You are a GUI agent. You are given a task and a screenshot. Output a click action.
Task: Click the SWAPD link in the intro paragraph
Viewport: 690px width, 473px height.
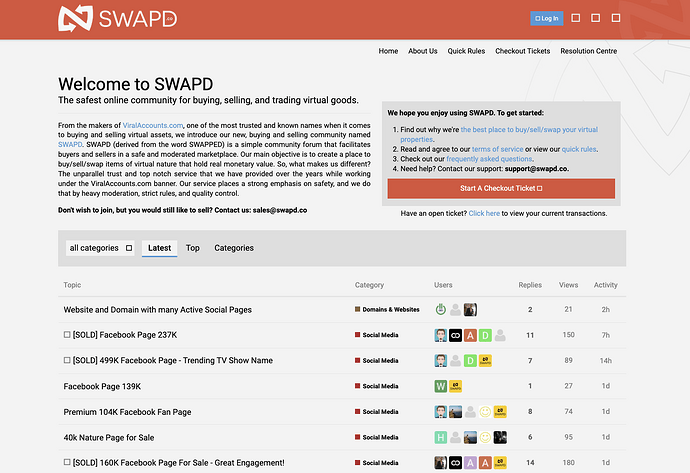coord(70,145)
